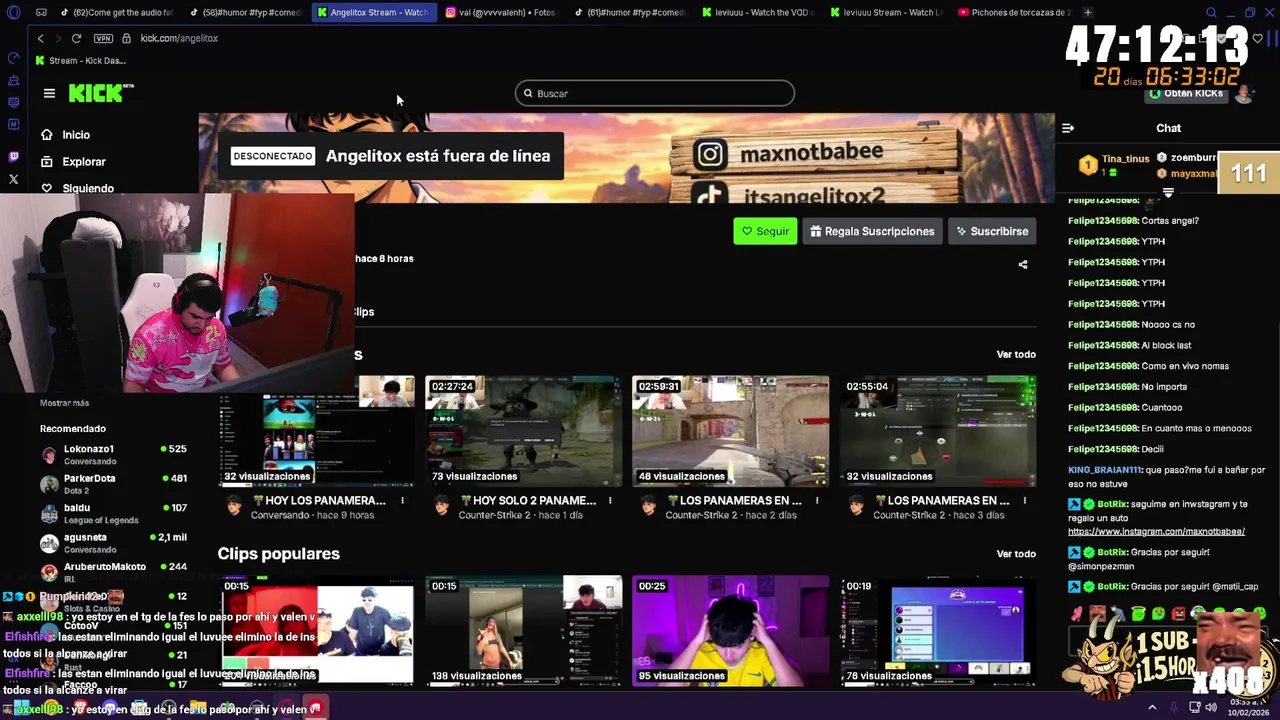
Task: Click the Seguir follow button
Action: (765, 231)
